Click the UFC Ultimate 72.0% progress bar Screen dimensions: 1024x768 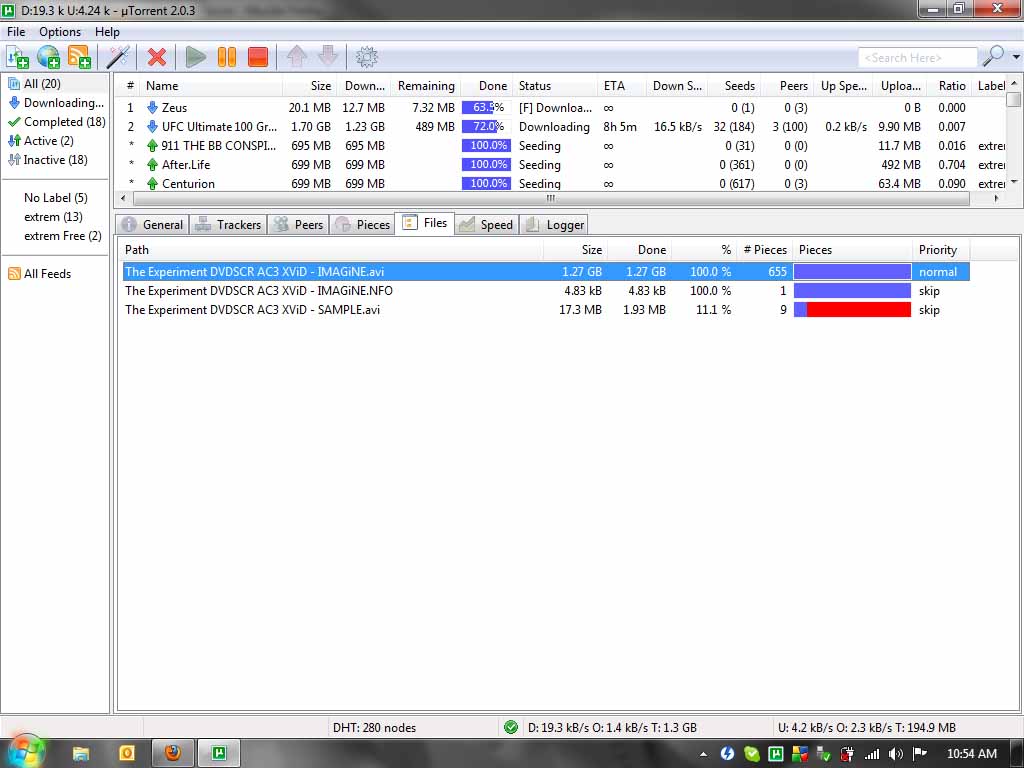pos(486,127)
